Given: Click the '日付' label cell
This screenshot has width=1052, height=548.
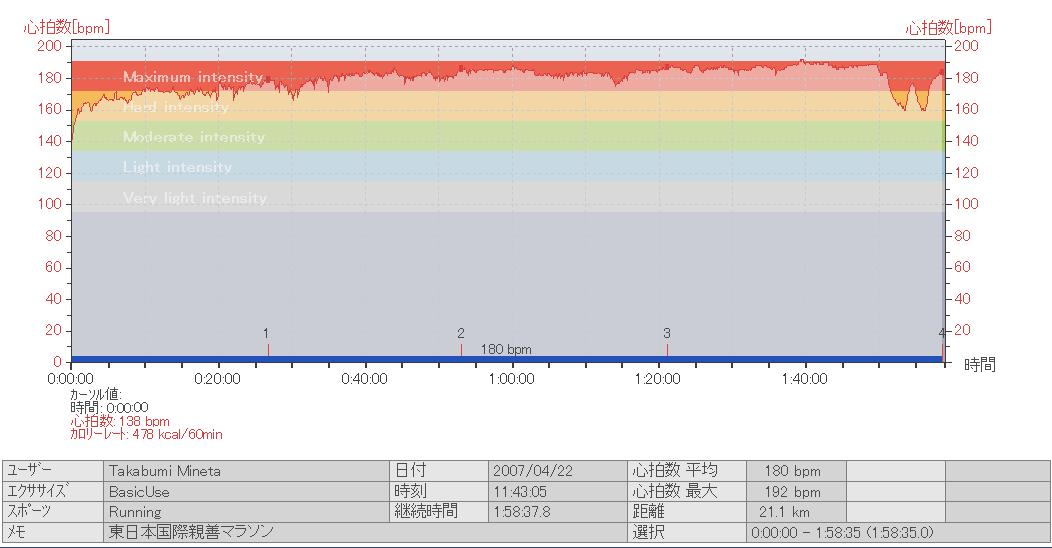Looking at the screenshot, I should click(439, 471).
